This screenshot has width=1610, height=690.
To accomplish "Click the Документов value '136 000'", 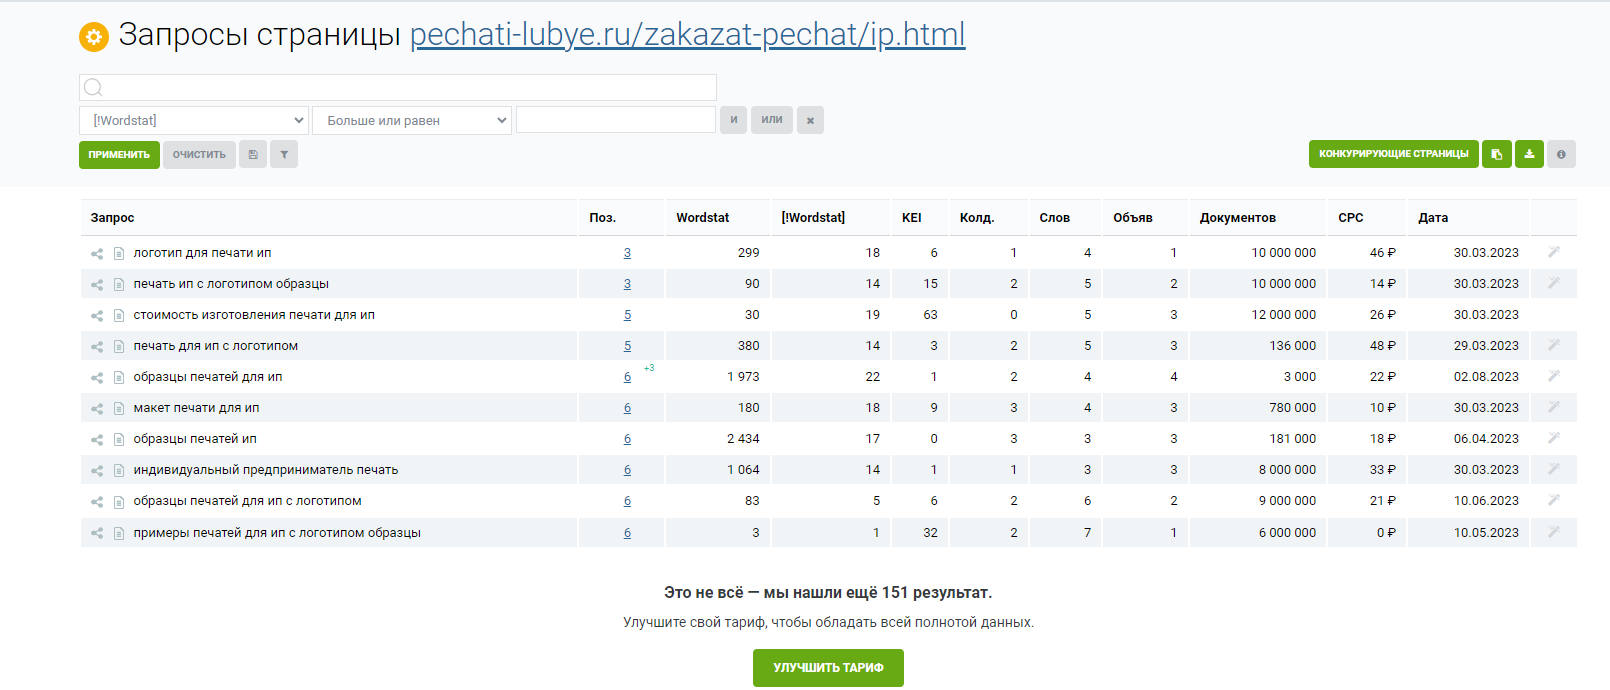I will tap(1293, 346).
